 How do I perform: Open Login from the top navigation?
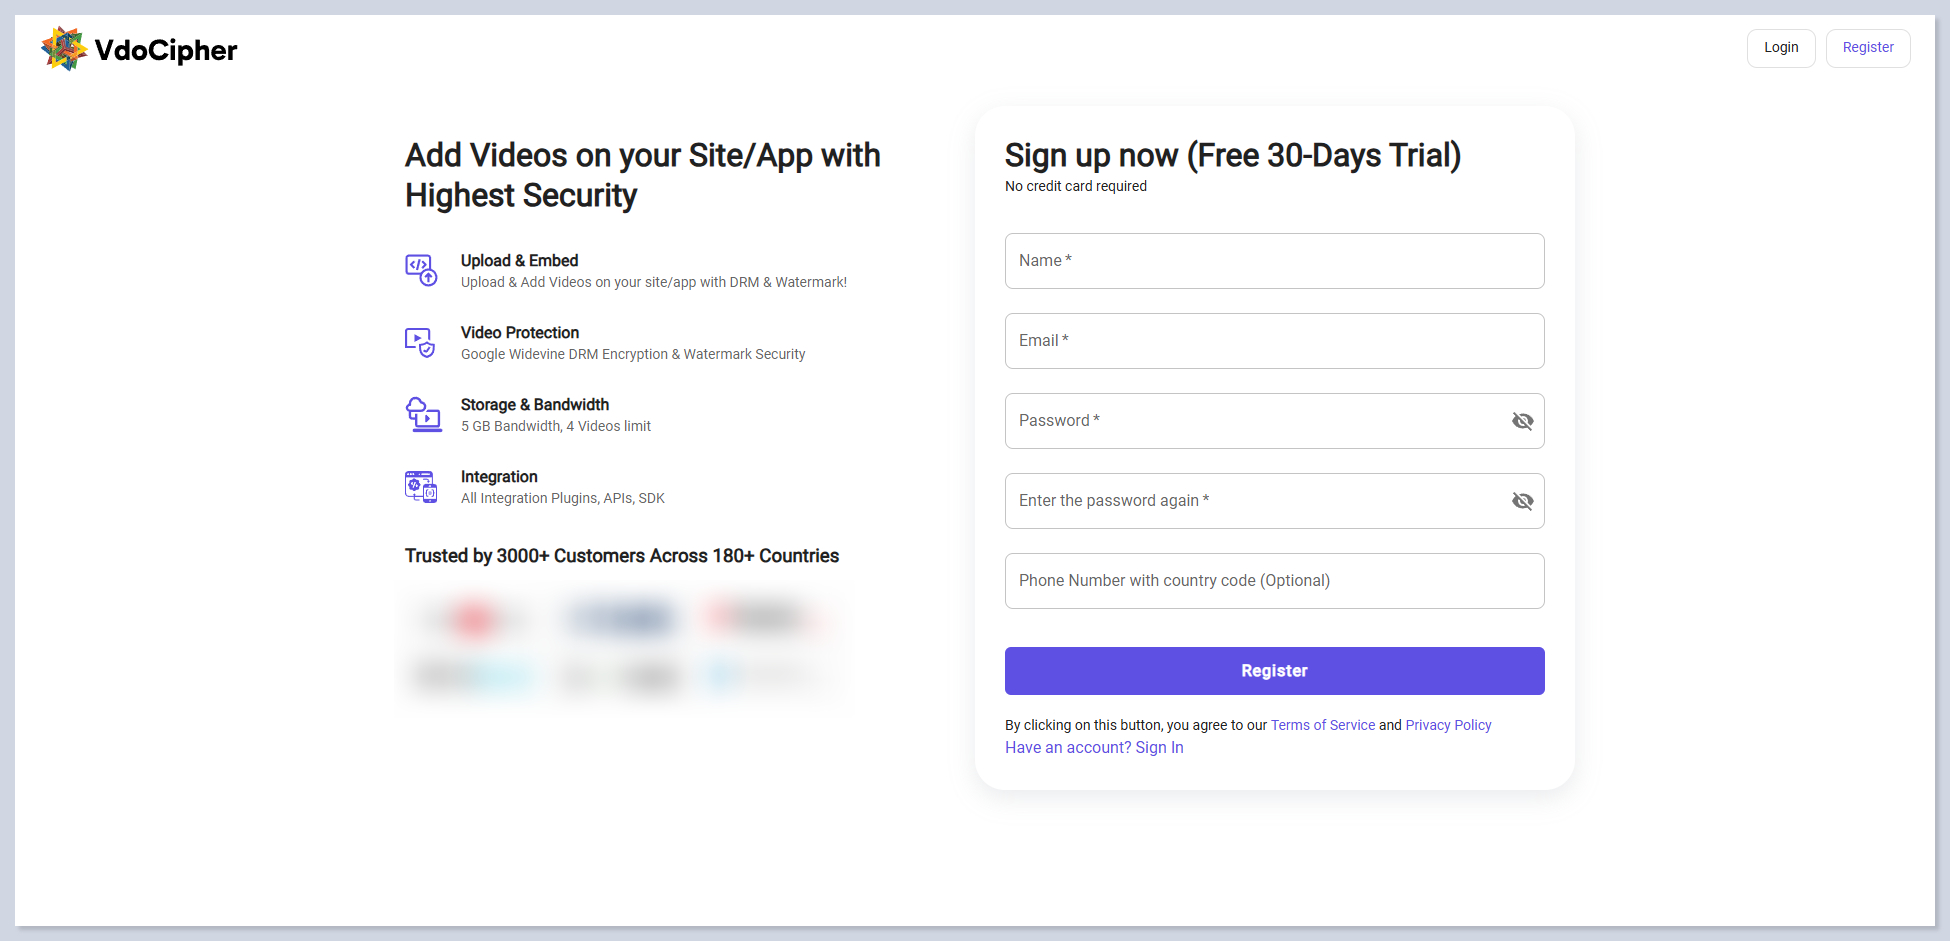pos(1780,48)
